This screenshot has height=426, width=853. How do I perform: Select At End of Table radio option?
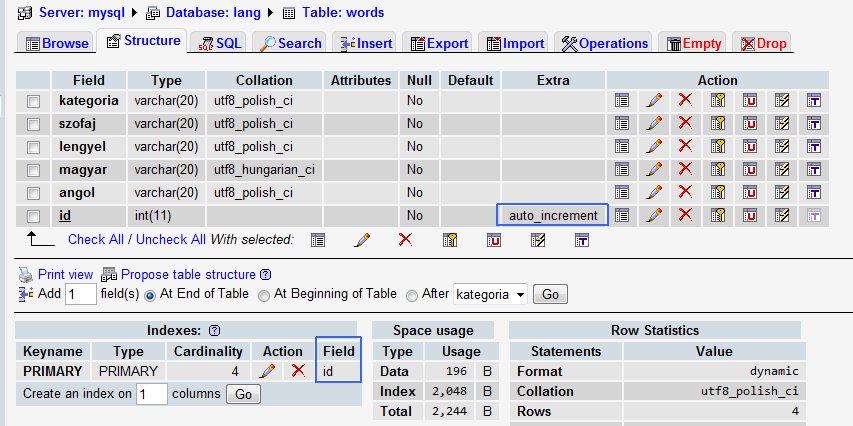(x=150, y=295)
